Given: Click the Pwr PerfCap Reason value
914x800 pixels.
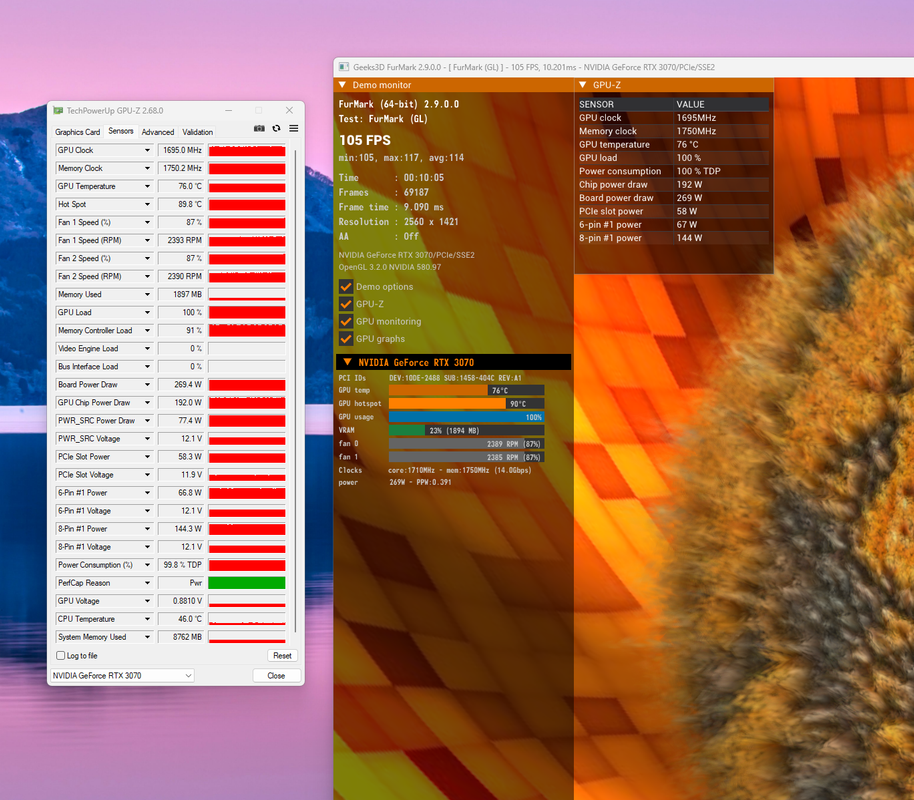Looking at the screenshot, I should (x=181, y=583).
